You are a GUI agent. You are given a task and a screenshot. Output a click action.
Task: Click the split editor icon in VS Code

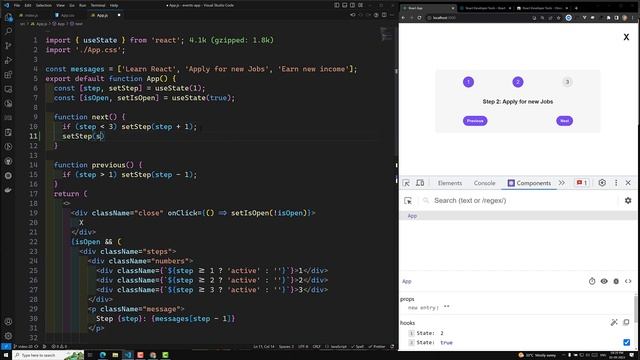384,15
